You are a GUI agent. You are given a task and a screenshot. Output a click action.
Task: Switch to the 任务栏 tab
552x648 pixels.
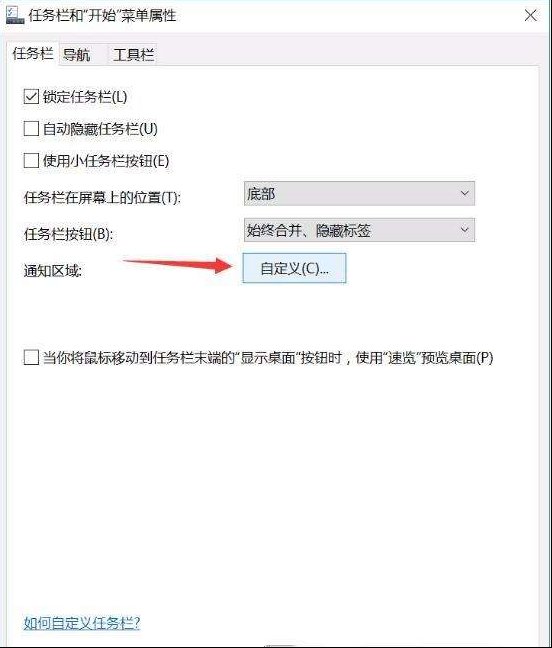coord(33,53)
